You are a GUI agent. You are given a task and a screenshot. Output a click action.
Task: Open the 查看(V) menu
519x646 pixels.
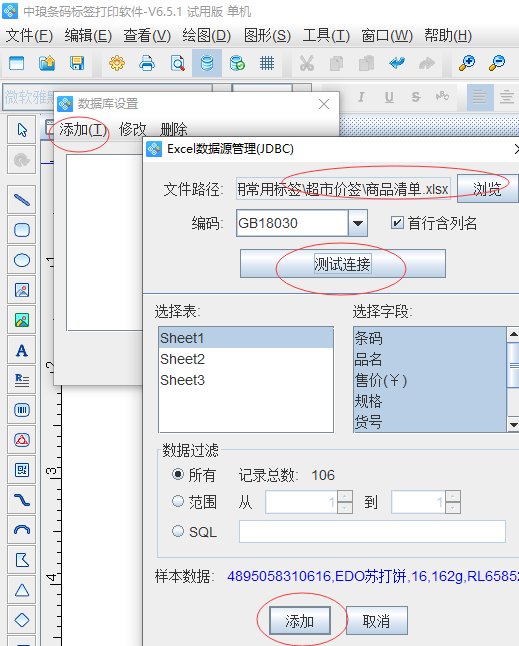point(147,35)
